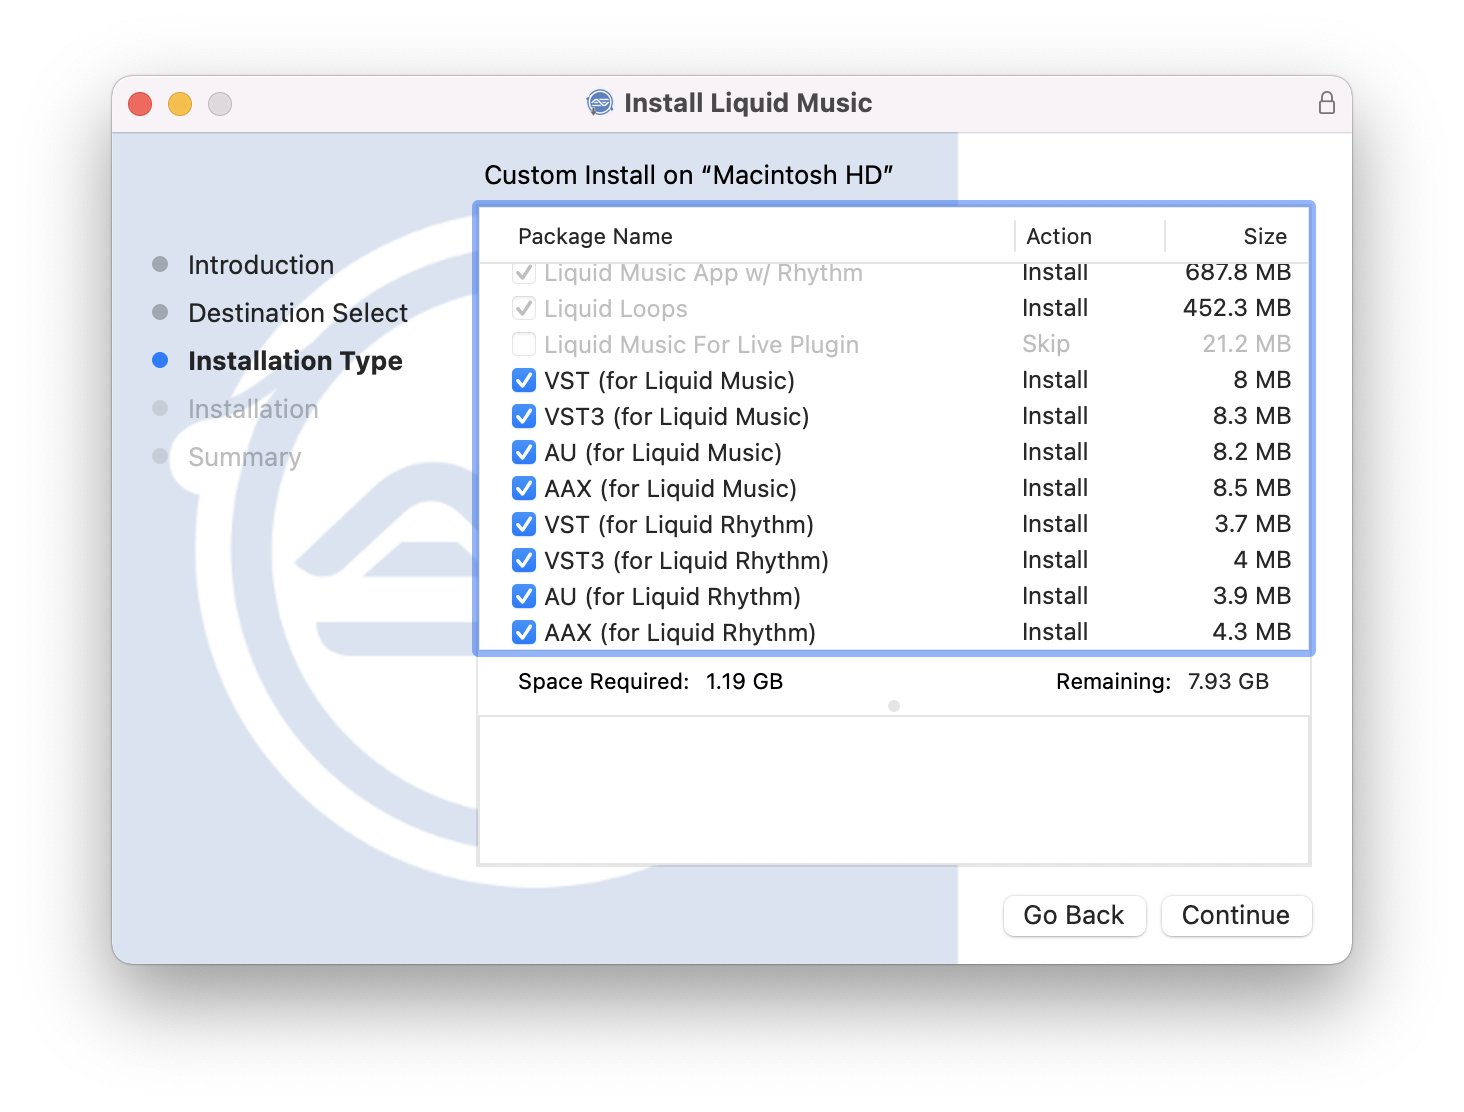Click the split-pane divider dot below Space Required
This screenshot has width=1464, height=1112.
[x=894, y=706]
